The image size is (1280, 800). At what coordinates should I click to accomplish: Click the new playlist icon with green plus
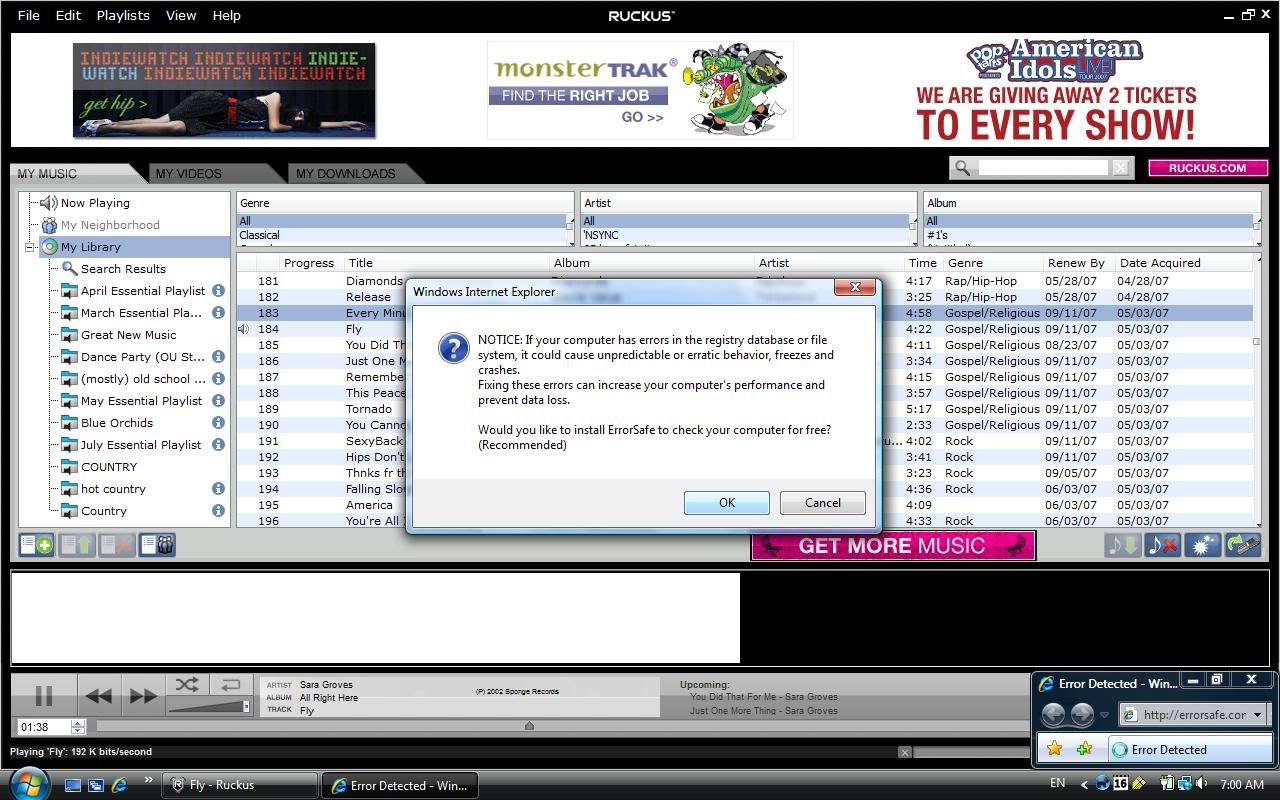(x=37, y=545)
